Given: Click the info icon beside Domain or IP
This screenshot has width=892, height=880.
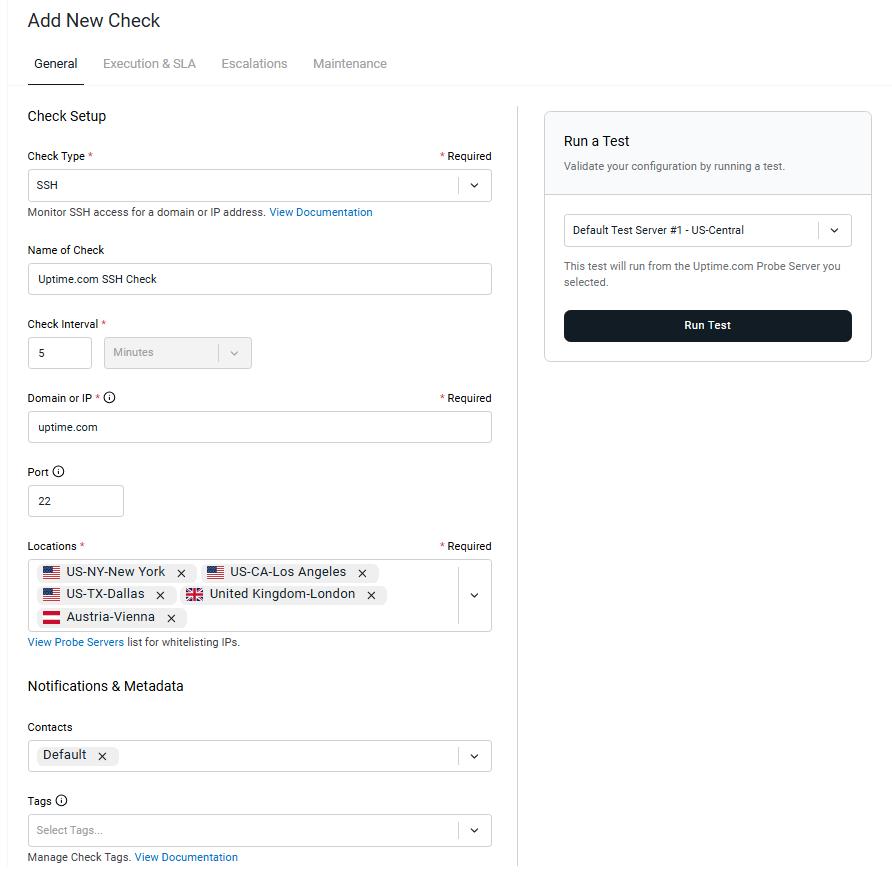Looking at the screenshot, I should (x=109, y=397).
